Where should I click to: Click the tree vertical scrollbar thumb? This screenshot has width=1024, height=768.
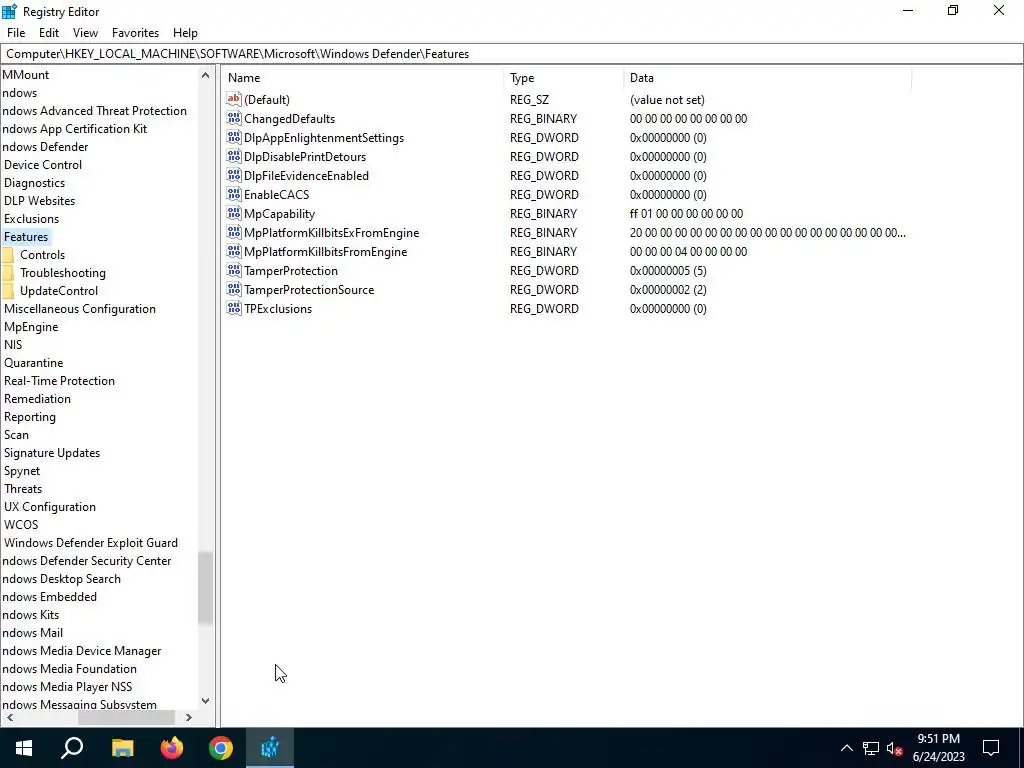coord(205,588)
